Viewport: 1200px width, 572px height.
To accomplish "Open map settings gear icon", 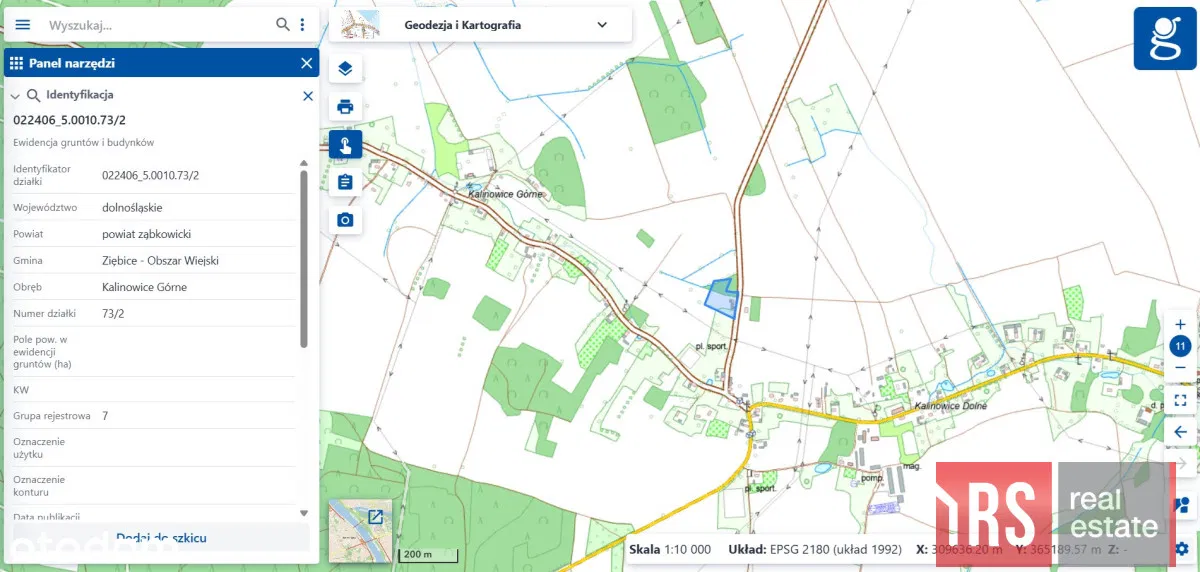I will click(x=1182, y=548).
